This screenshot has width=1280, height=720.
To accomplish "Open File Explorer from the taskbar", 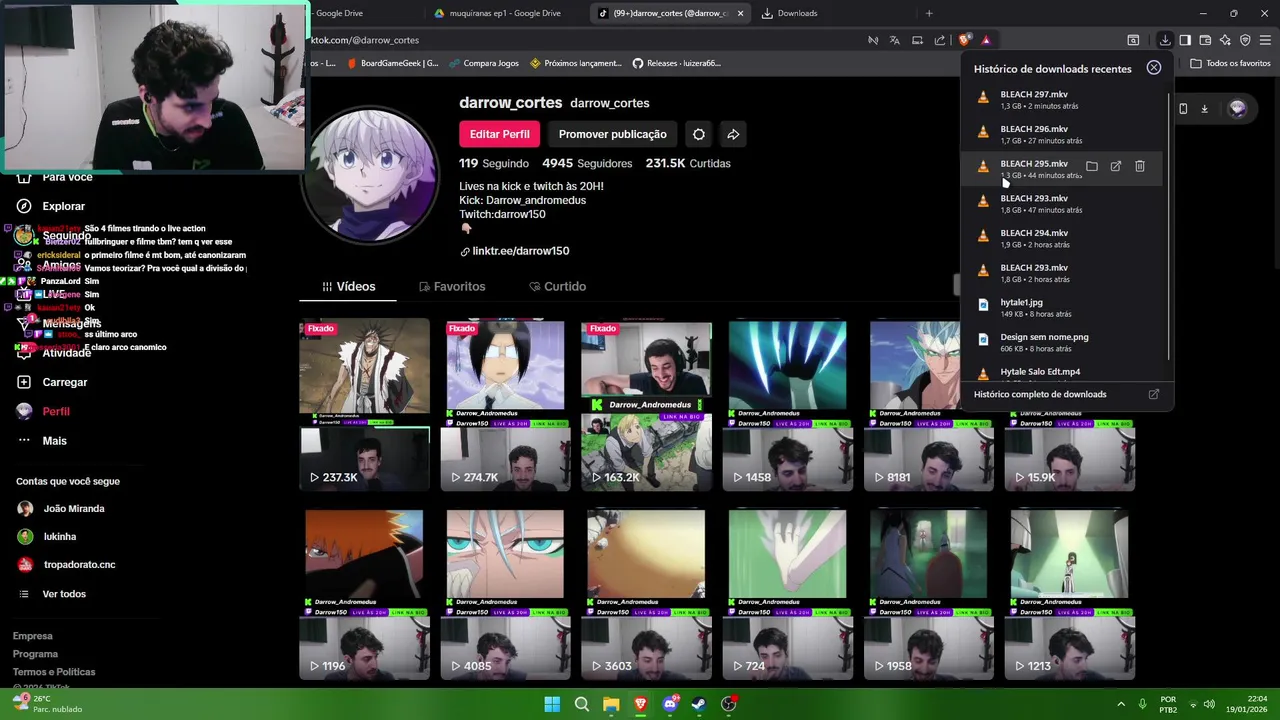I will [611, 704].
